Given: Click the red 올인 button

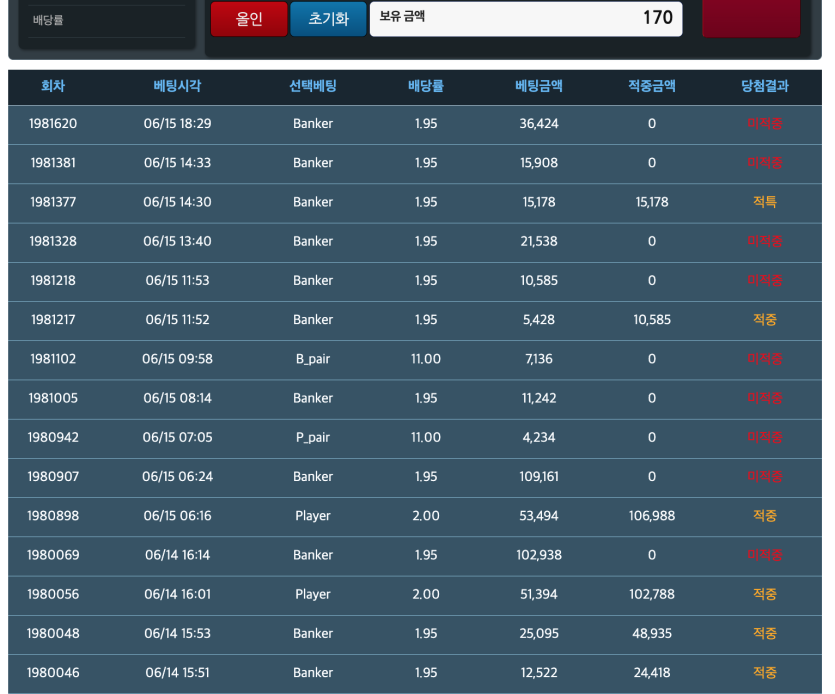Looking at the screenshot, I should [x=249, y=19].
